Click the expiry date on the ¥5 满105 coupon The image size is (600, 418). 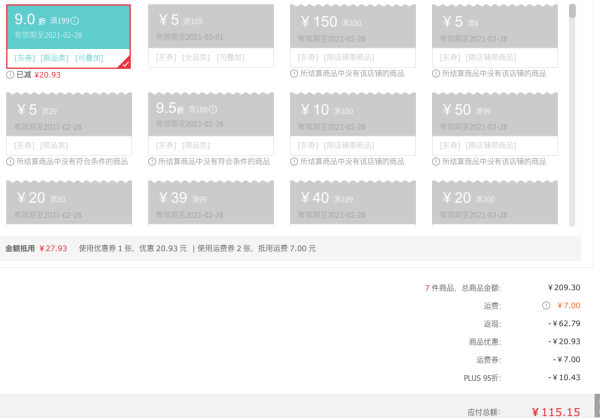point(189,37)
